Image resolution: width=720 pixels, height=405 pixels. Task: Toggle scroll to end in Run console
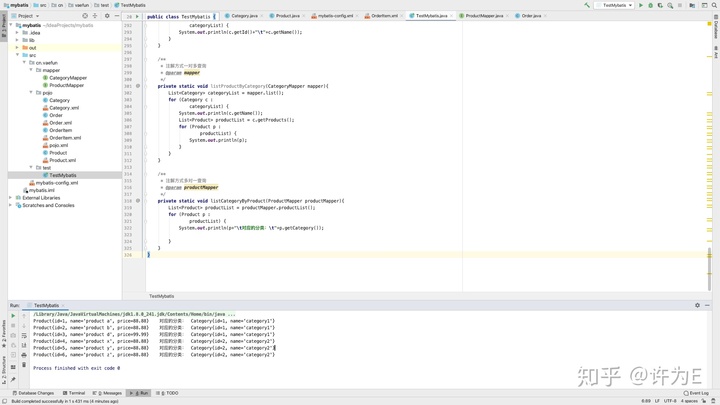[x=24, y=345]
